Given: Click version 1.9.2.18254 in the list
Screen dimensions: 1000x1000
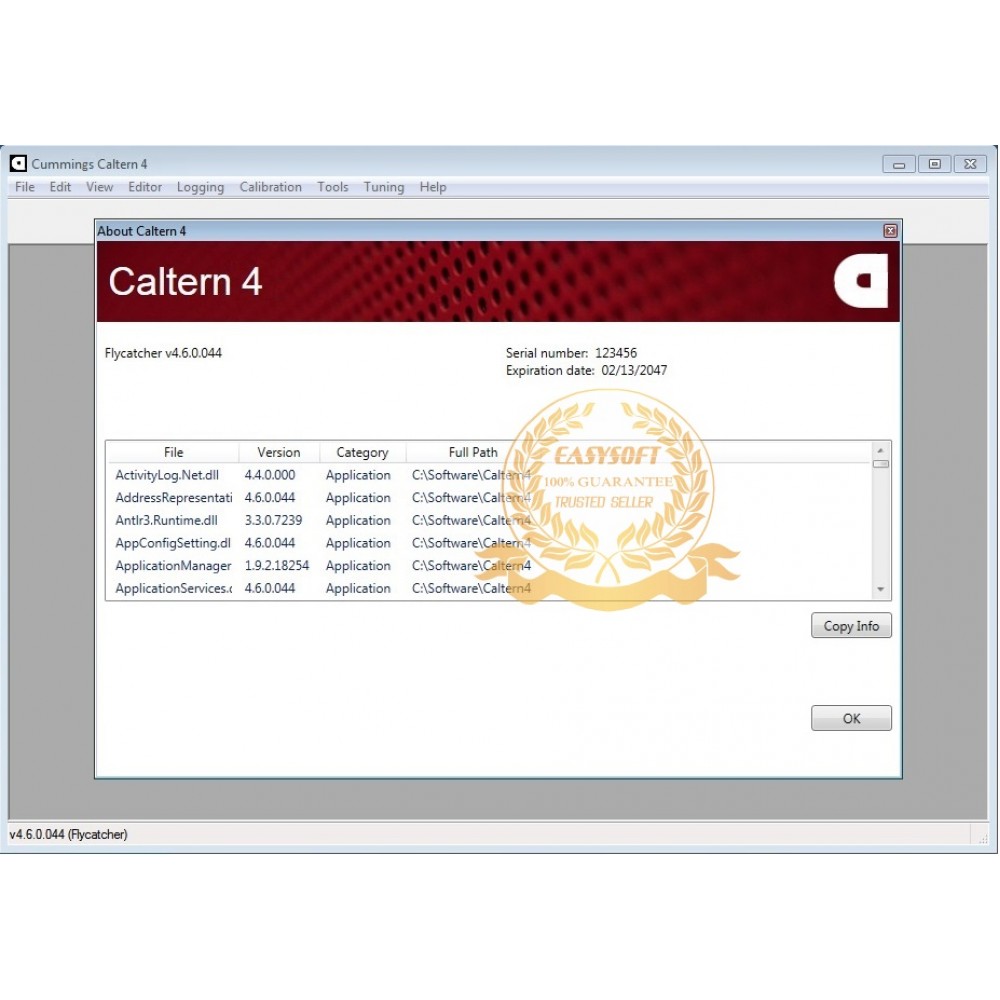Looking at the screenshot, I should pyautogui.click(x=277, y=566).
